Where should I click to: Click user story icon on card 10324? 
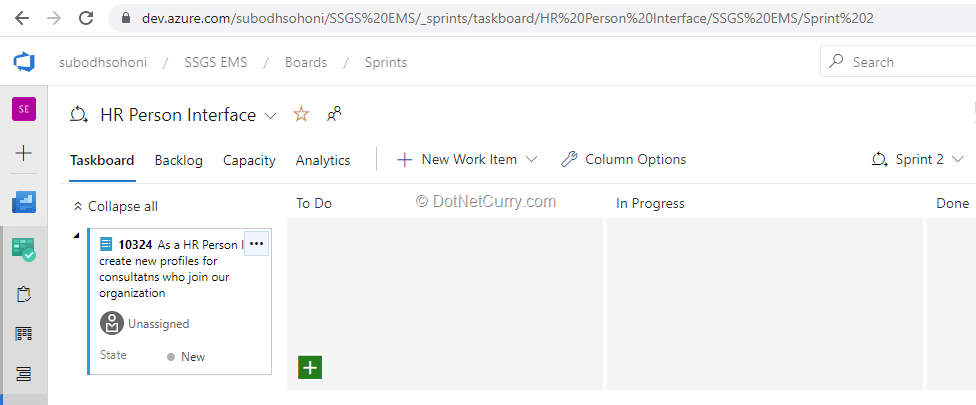[x=106, y=244]
